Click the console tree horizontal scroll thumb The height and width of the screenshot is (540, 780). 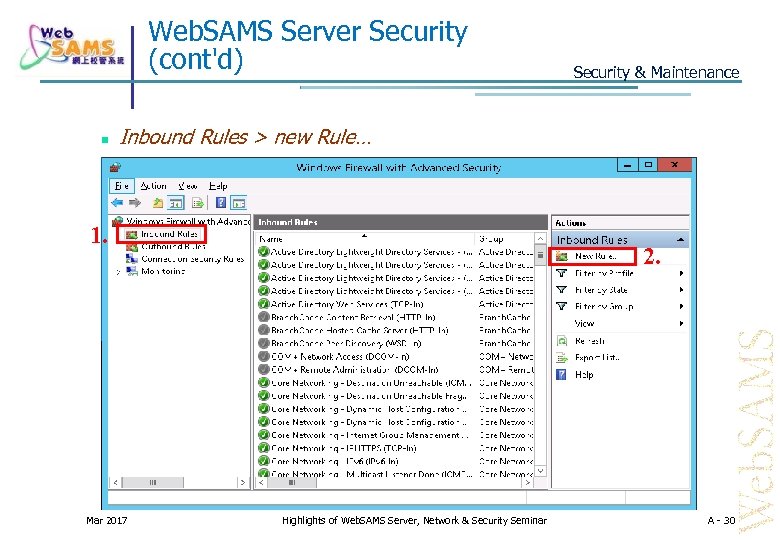coord(153,482)
